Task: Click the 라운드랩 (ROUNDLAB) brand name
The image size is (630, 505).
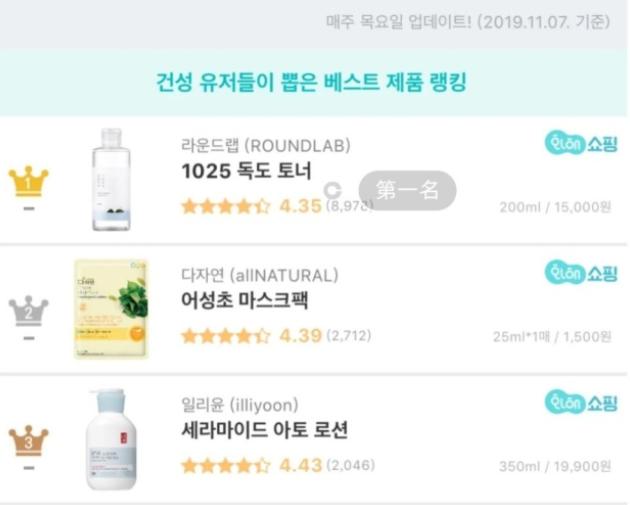Action: tap(265, 145)
